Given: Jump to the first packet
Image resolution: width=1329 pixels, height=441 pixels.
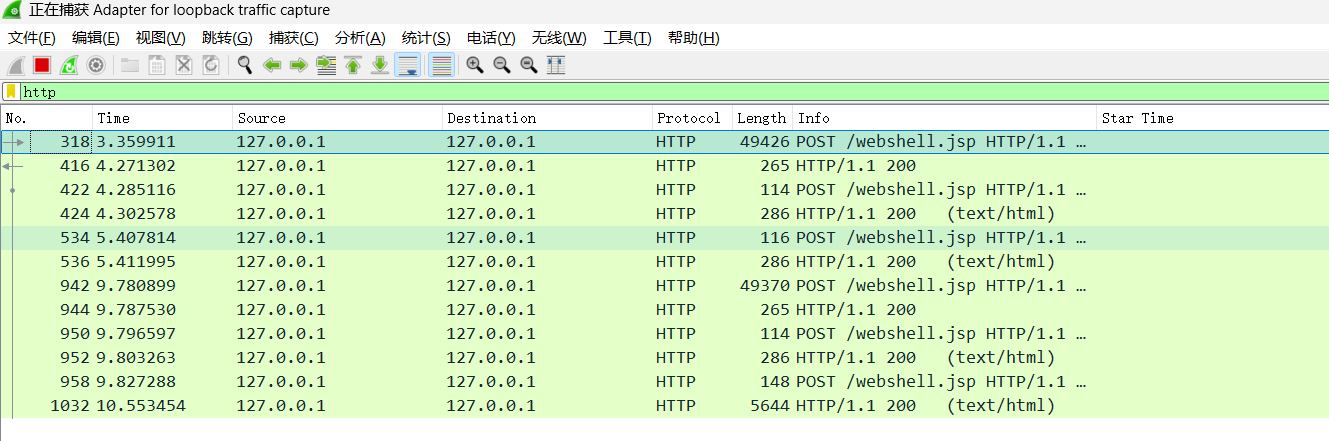Looking at the screenshot, I should click(x=352, y=65).
